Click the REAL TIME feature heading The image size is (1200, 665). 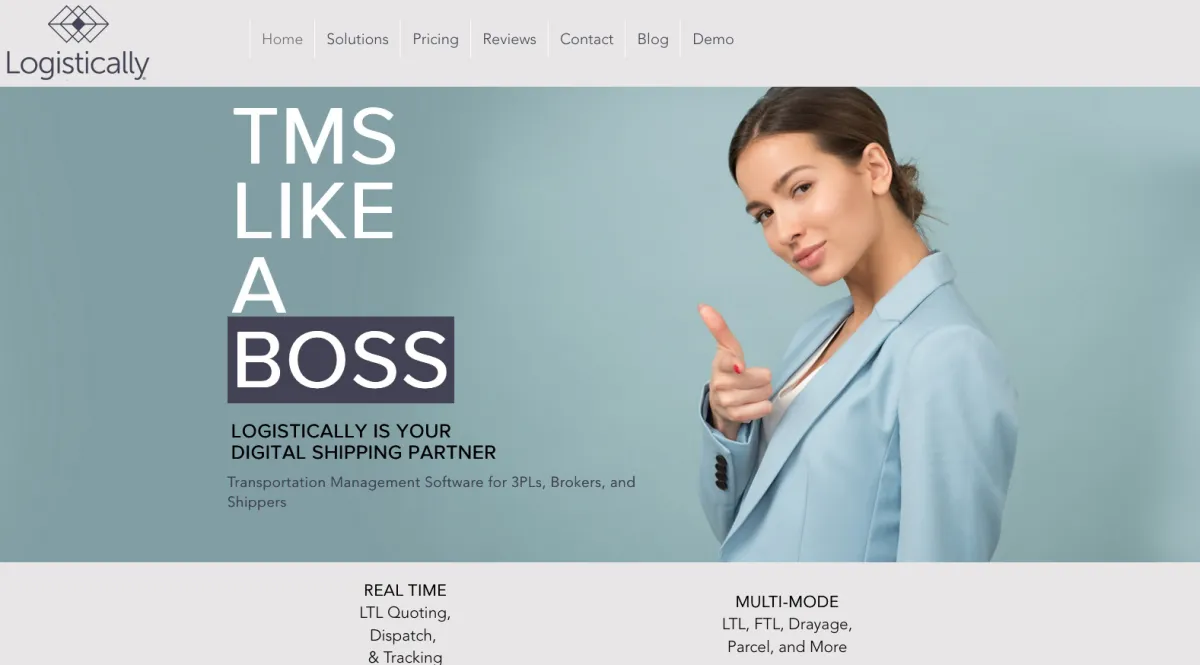[x=405, y=590]
